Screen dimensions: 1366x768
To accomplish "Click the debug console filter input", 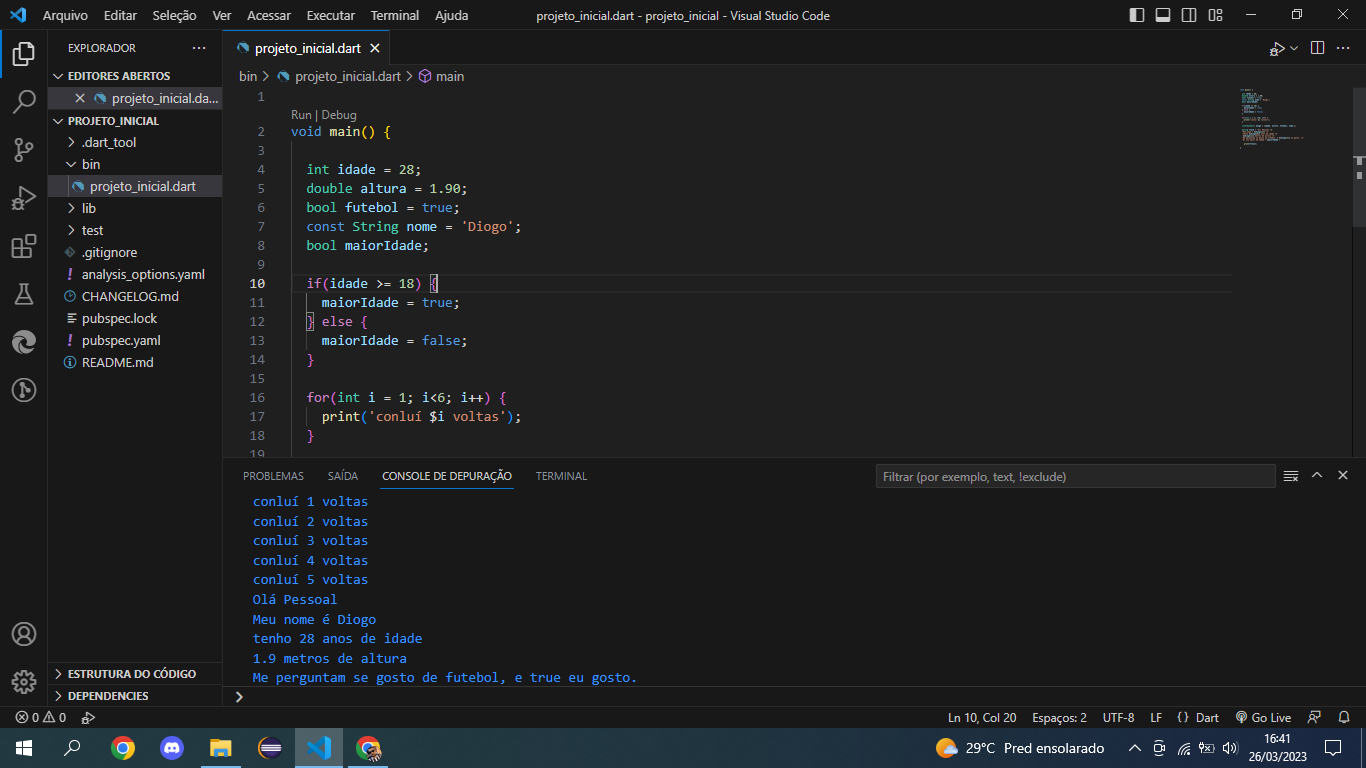I will [x=1075, y=476].
